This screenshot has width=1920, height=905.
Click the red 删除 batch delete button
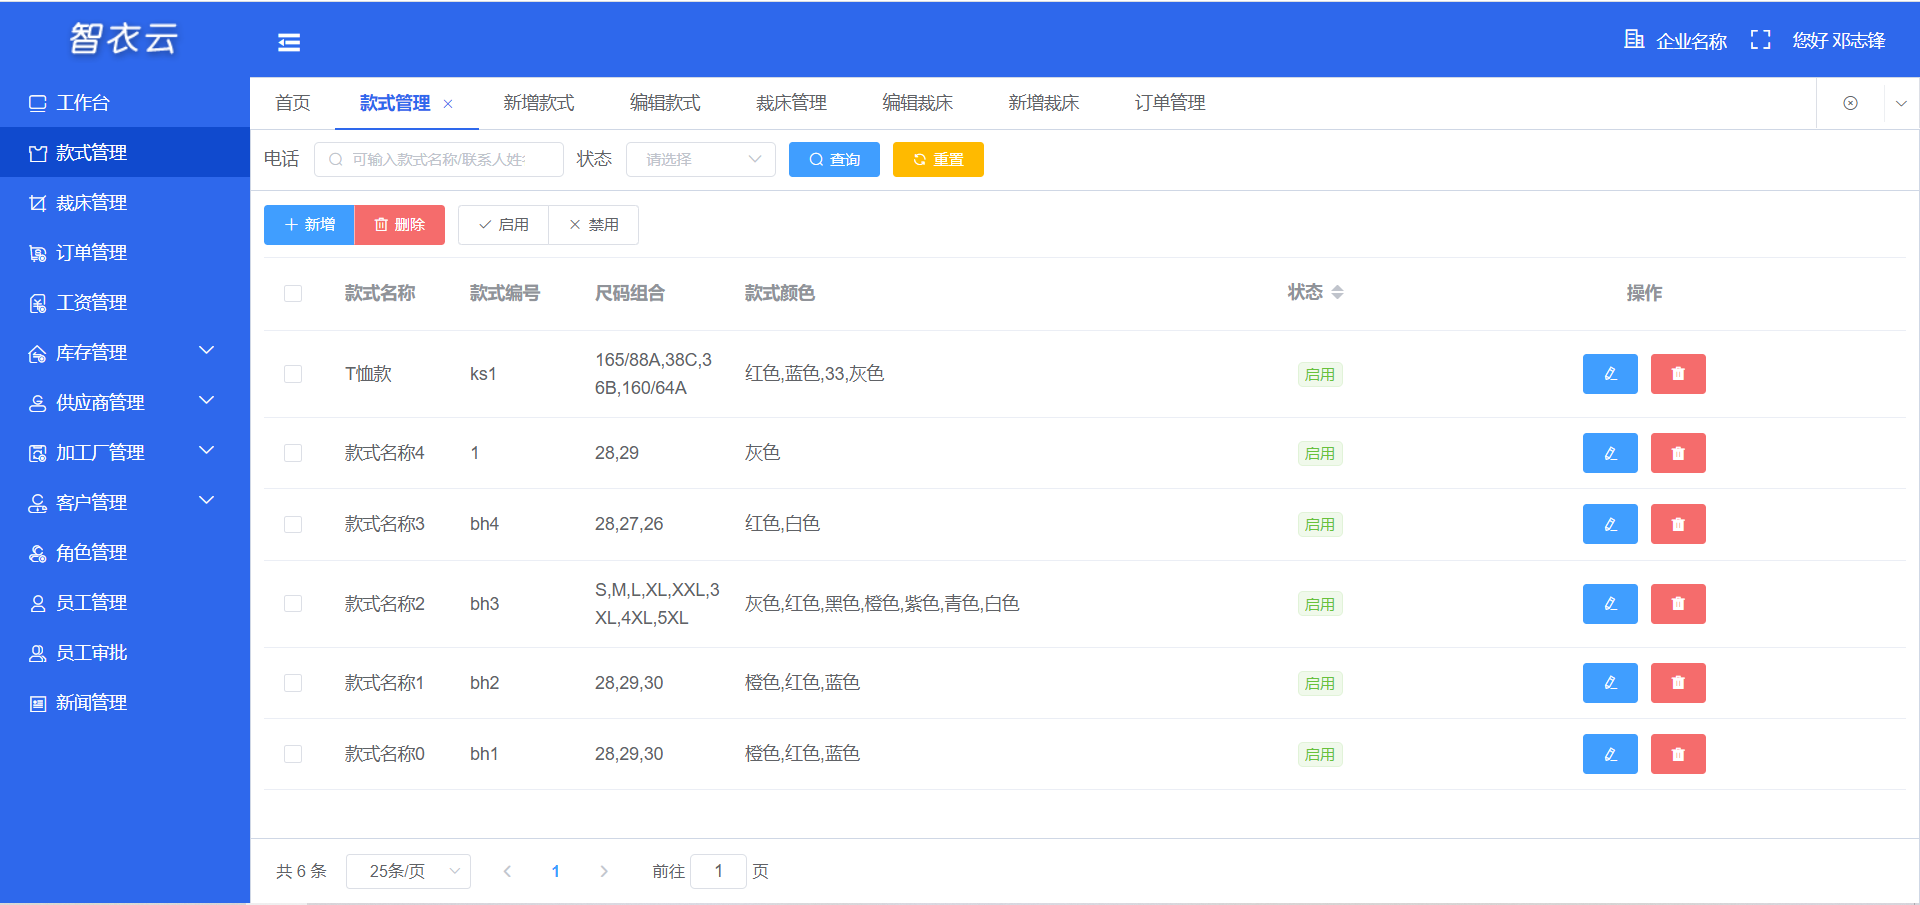click(x=400, y=225)
